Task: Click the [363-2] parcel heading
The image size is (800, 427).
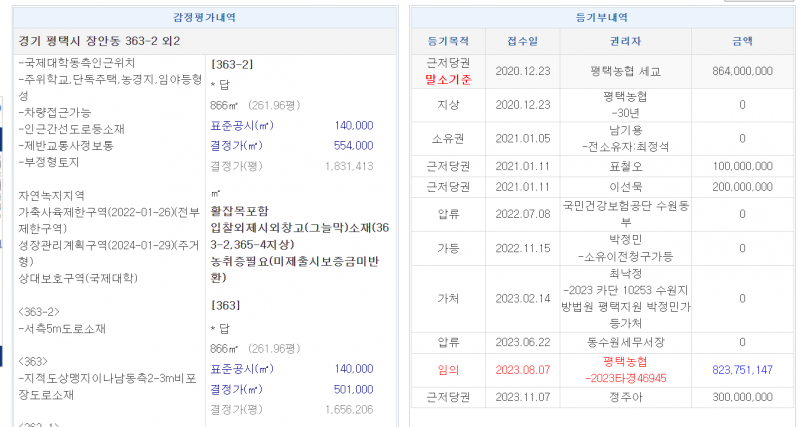Action: tap(231, 63)
